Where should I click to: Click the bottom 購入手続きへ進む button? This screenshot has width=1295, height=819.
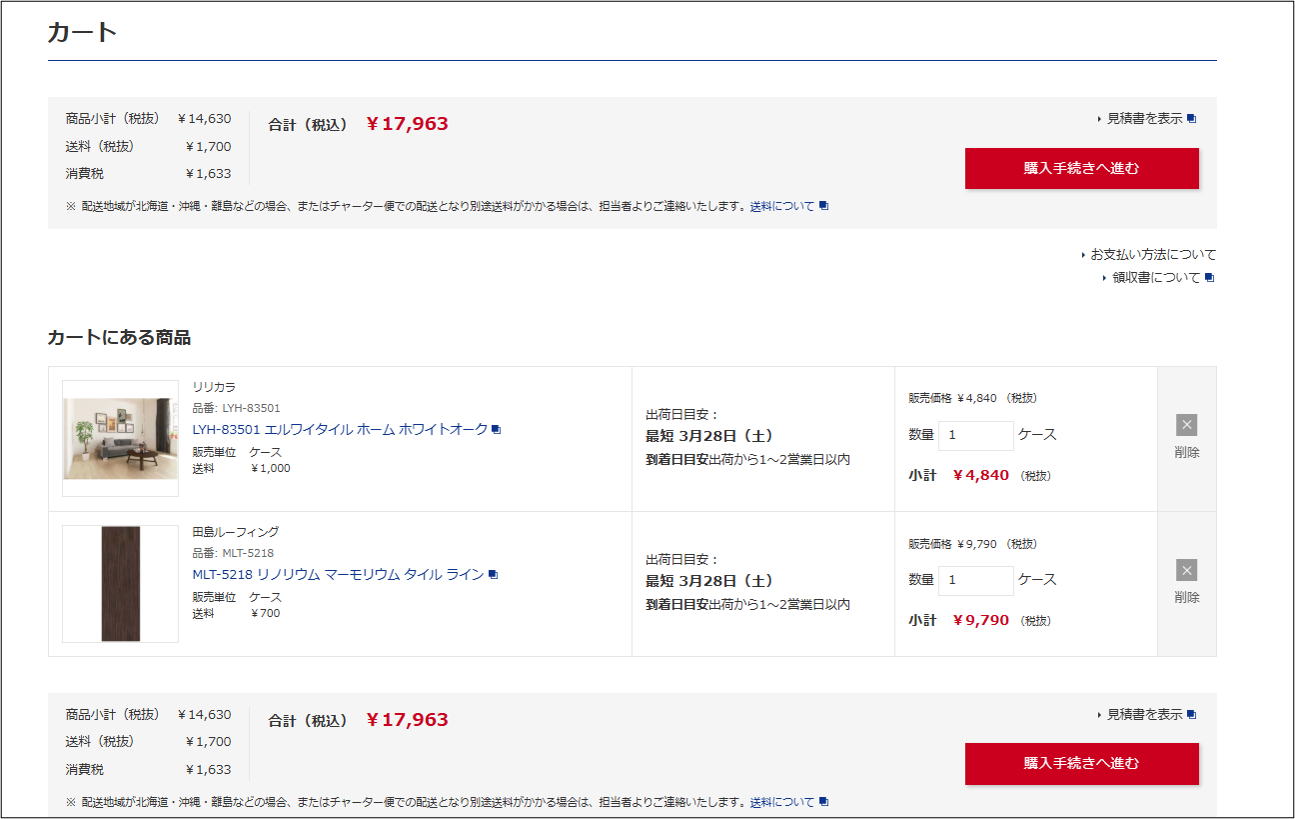click(x=1081, y=763)
